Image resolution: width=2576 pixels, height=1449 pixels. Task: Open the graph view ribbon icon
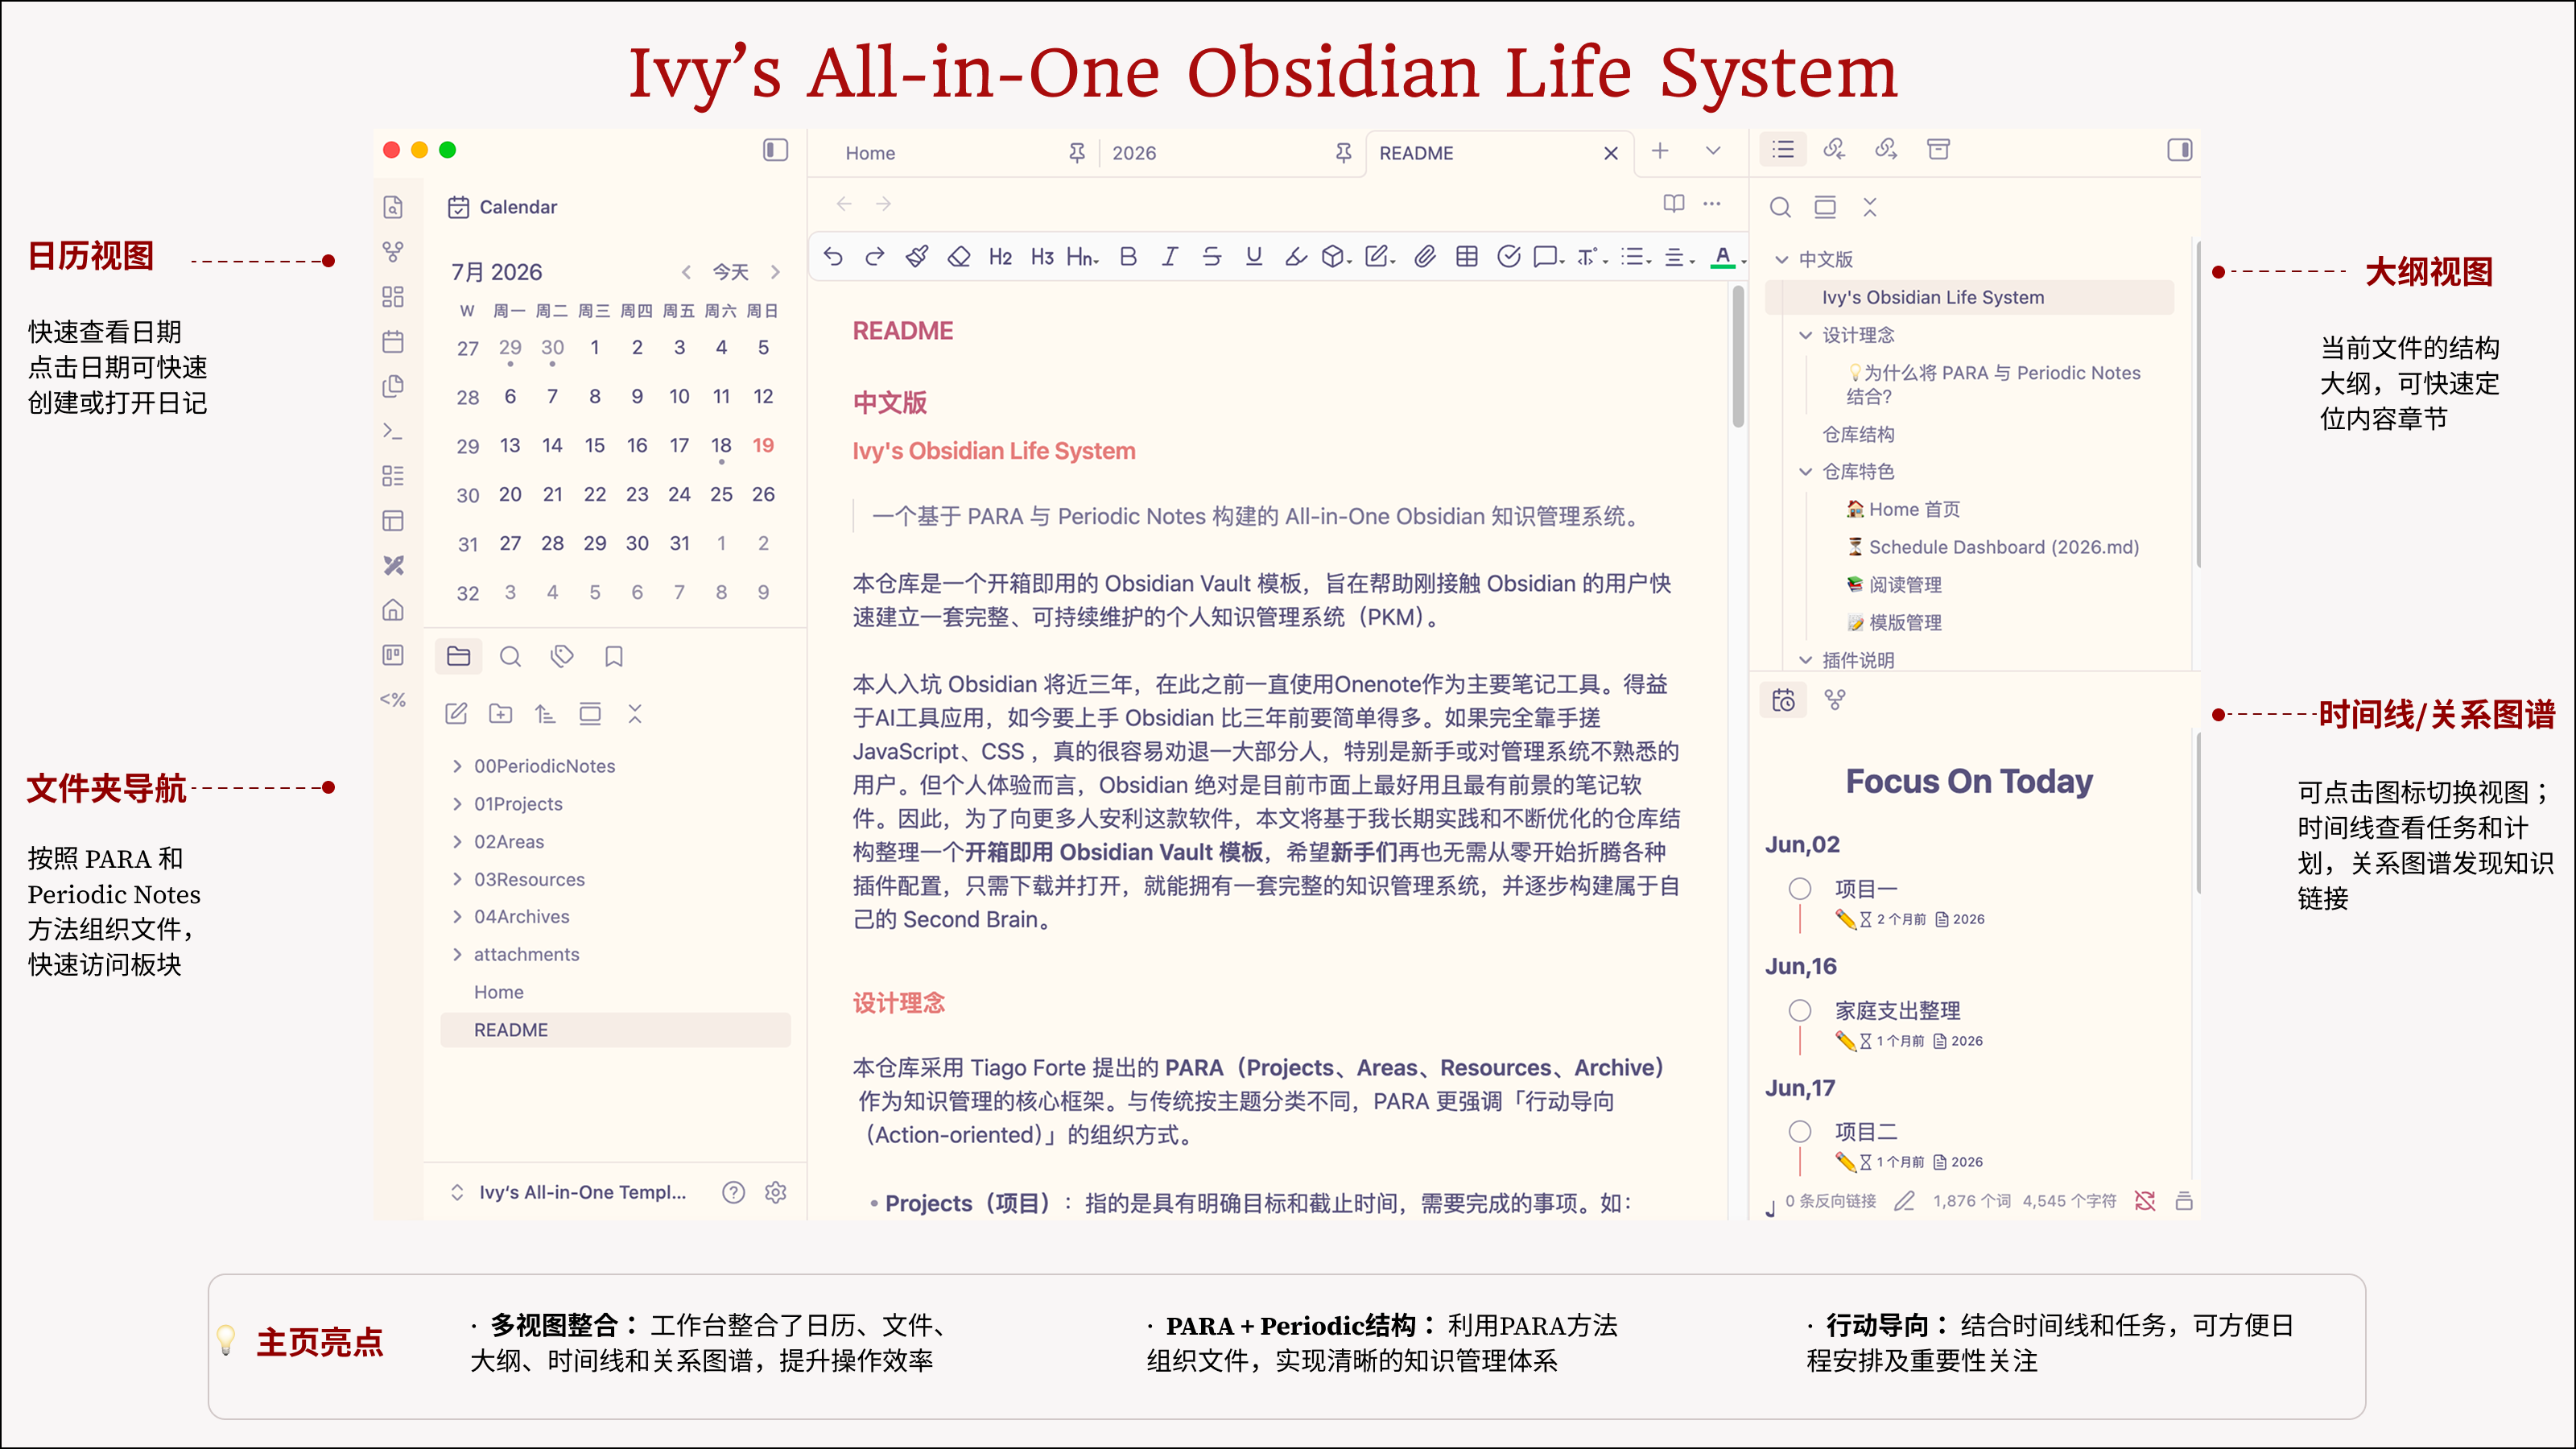click(393, 251)
